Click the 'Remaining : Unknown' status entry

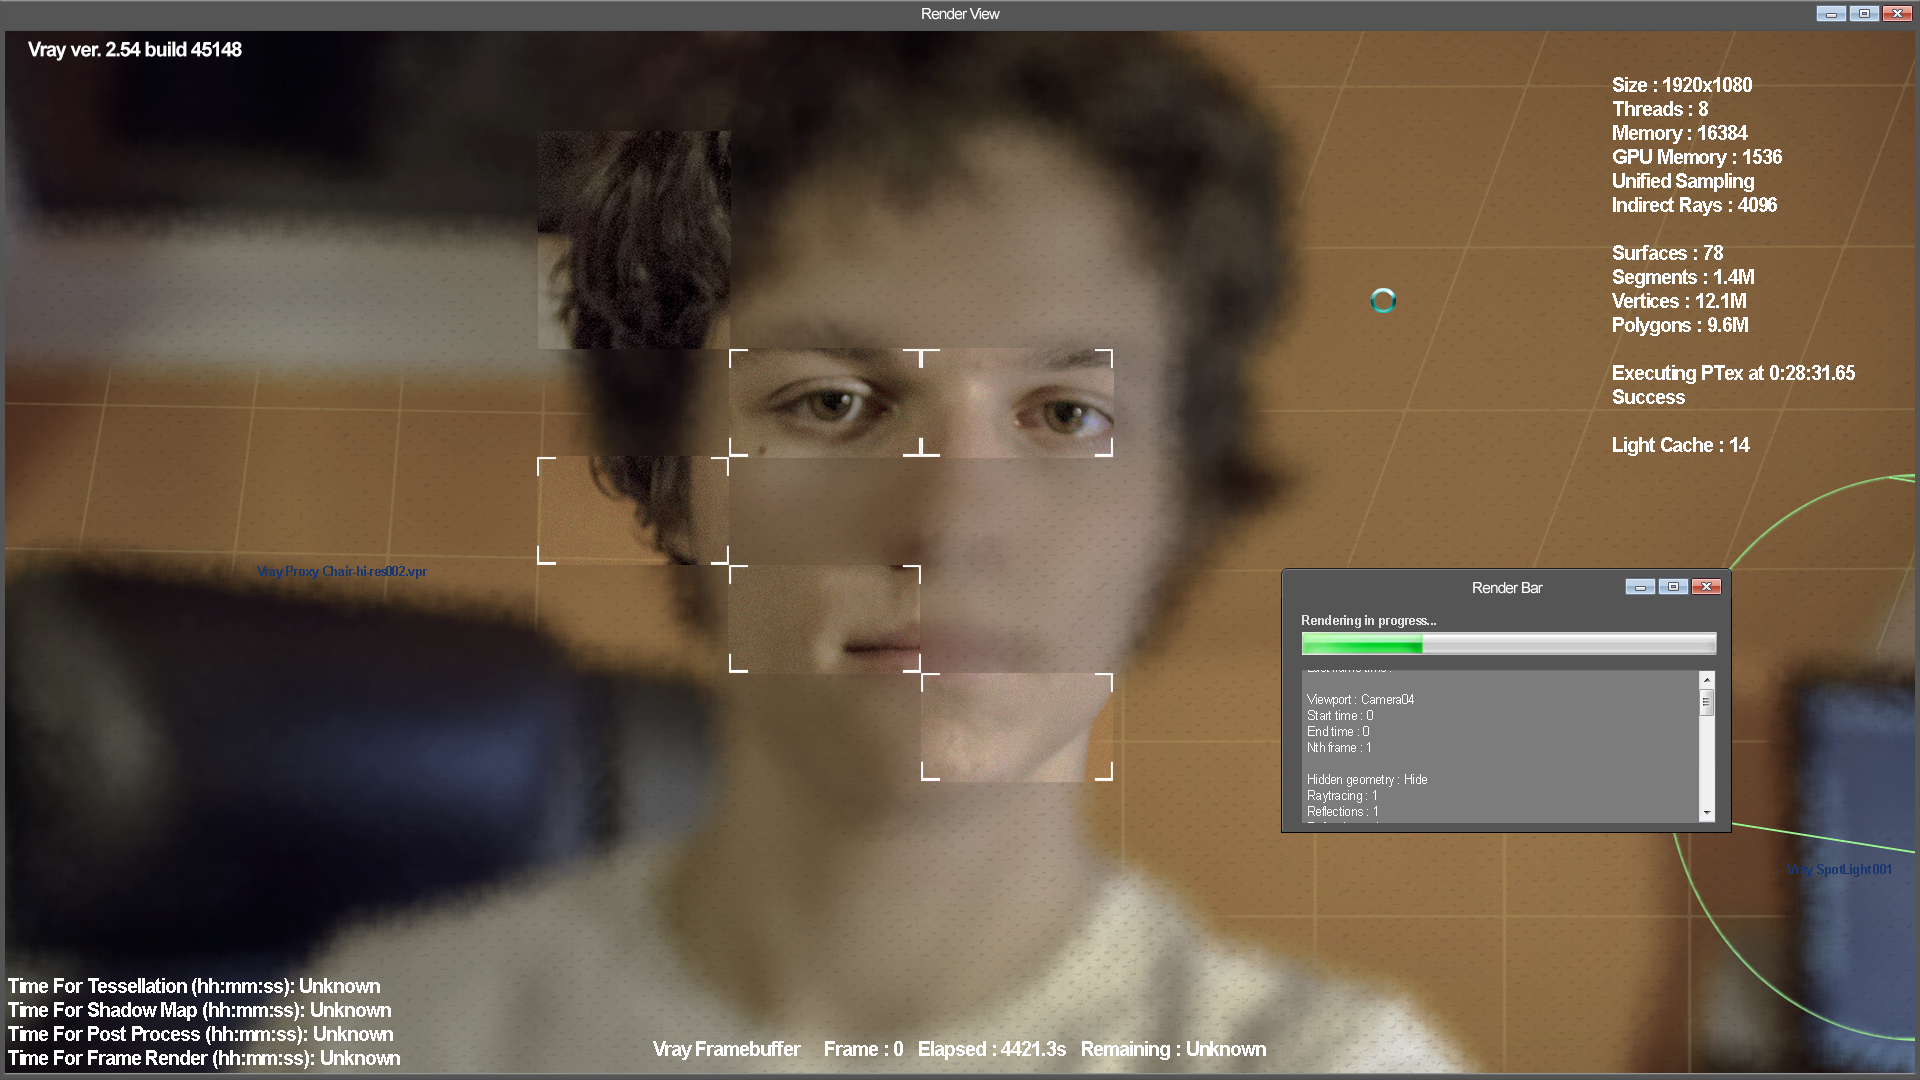(1173, 1049)
